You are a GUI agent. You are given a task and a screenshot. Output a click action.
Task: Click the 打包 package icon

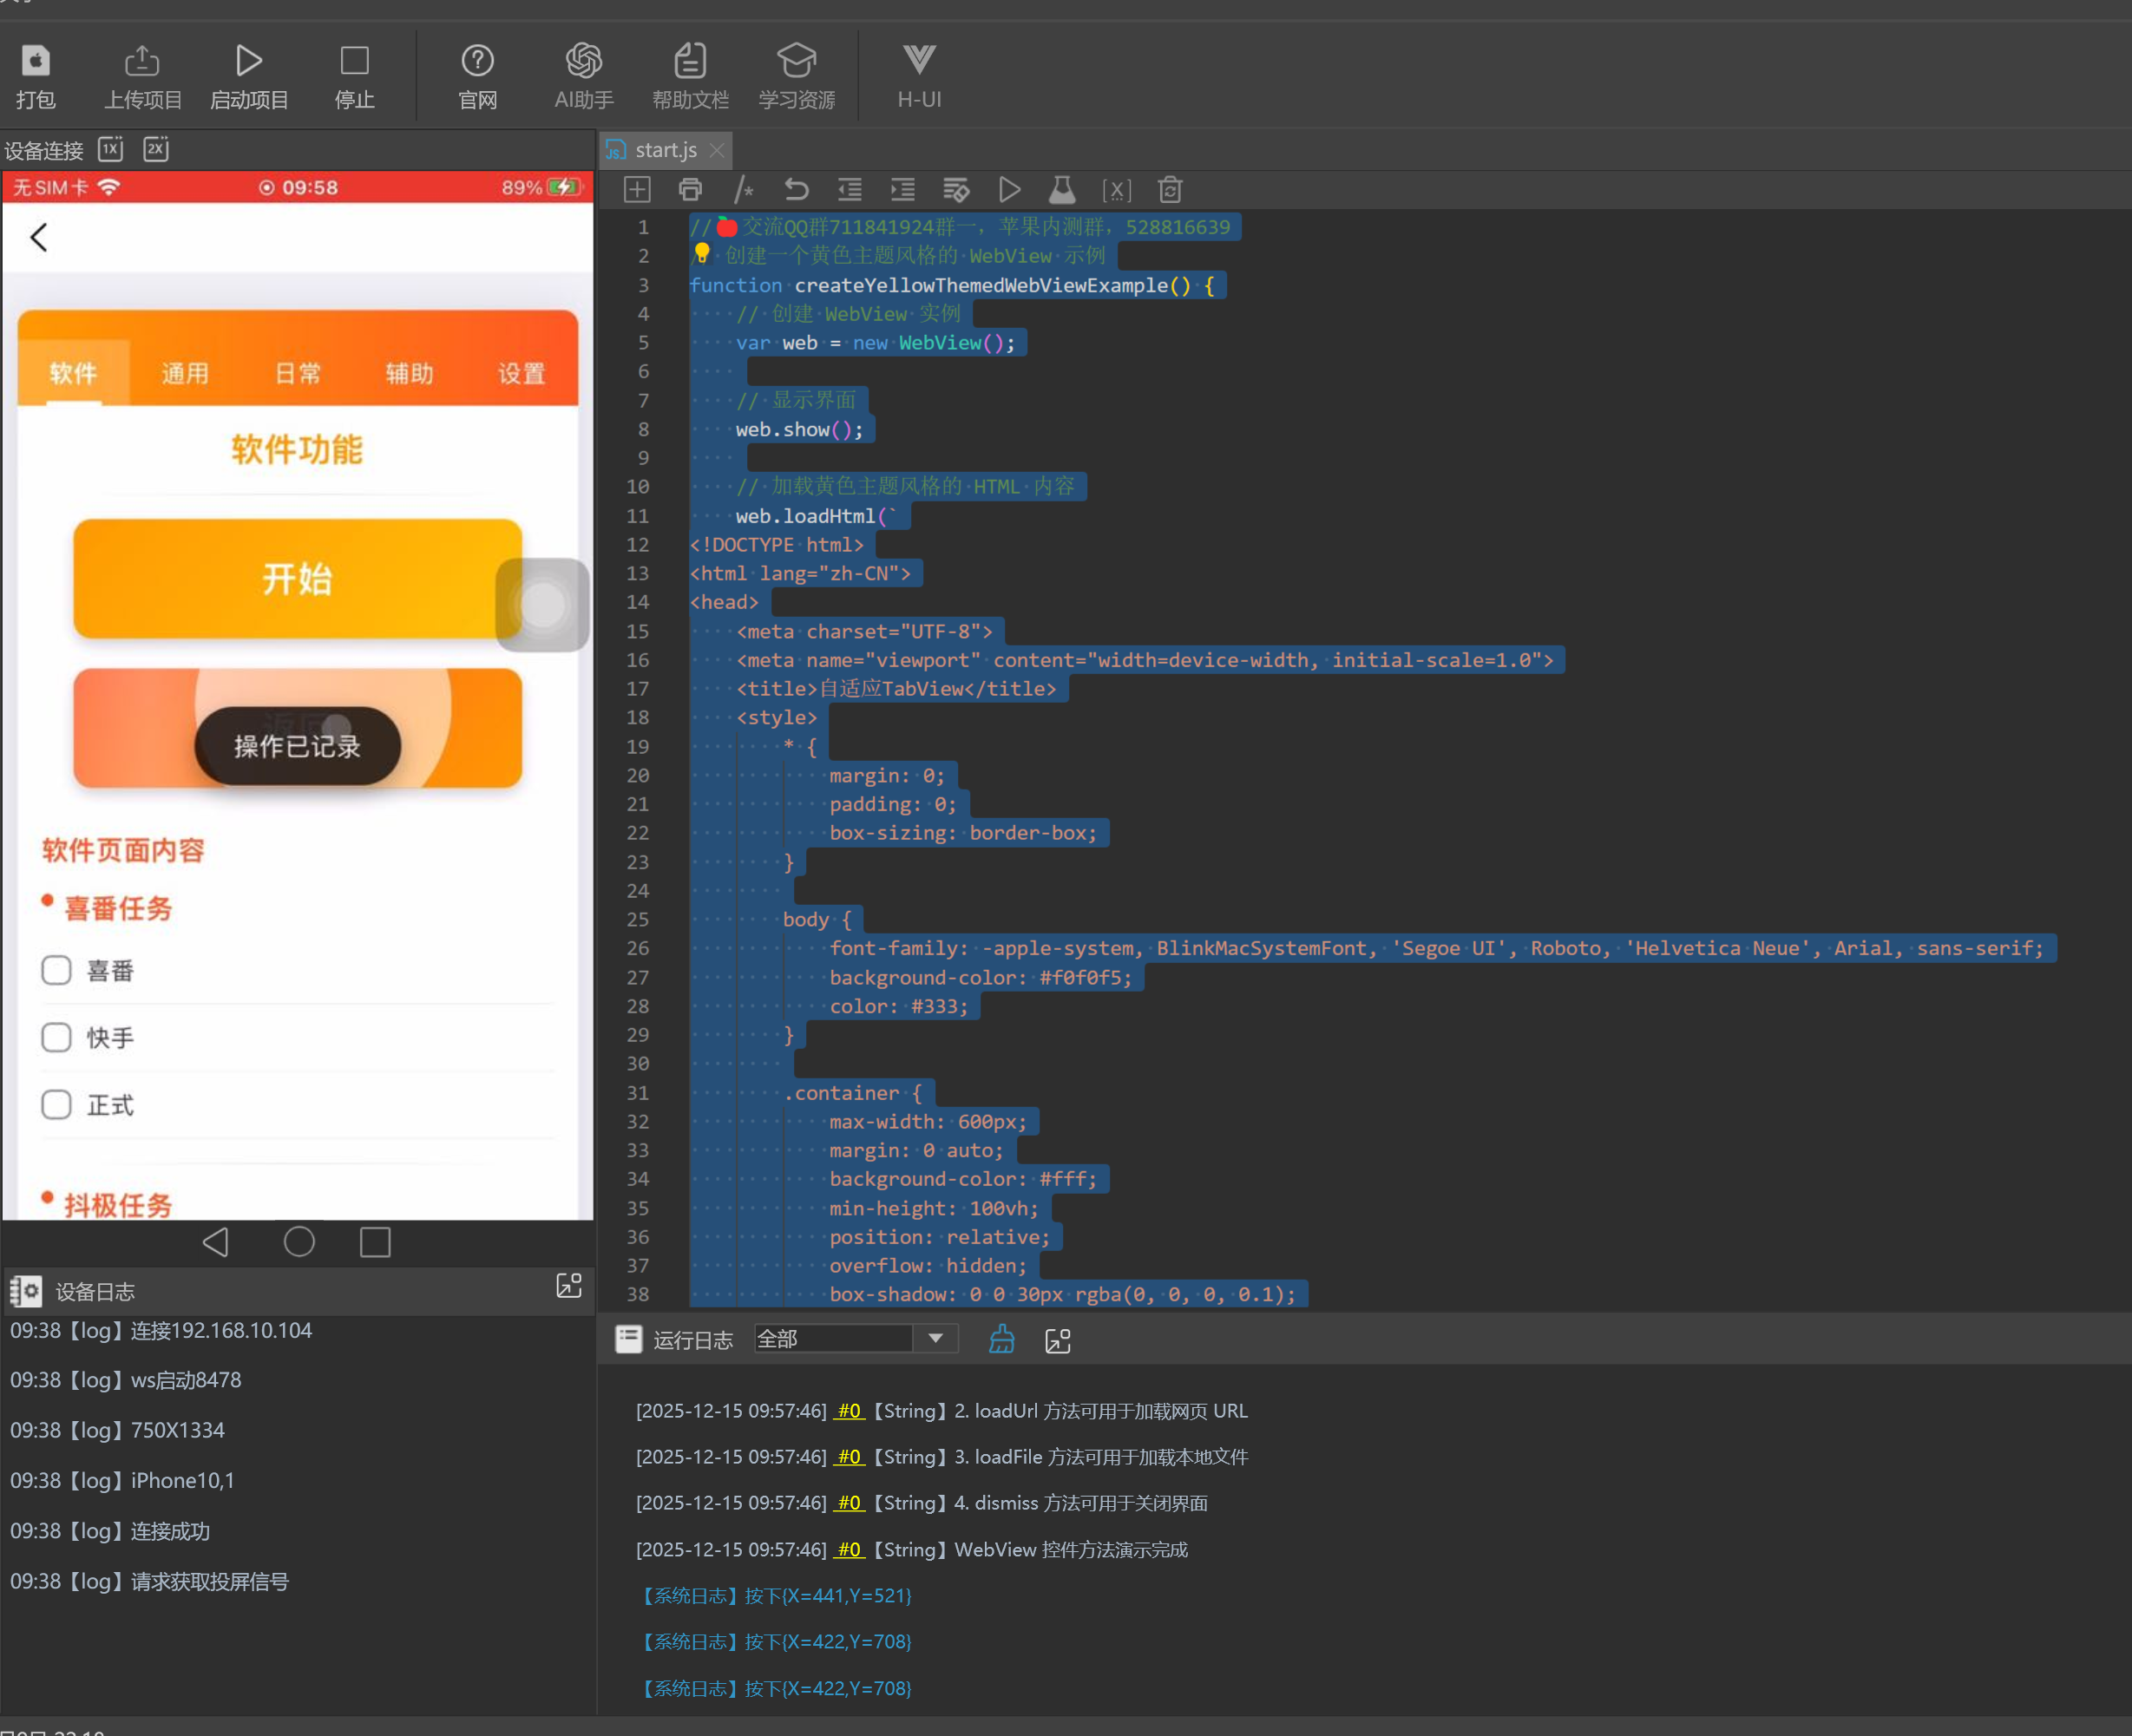(x=36, y=62)
